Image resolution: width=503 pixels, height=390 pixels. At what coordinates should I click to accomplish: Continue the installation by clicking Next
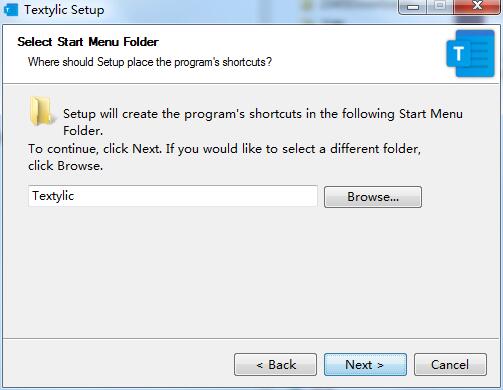tap(365, 364)
